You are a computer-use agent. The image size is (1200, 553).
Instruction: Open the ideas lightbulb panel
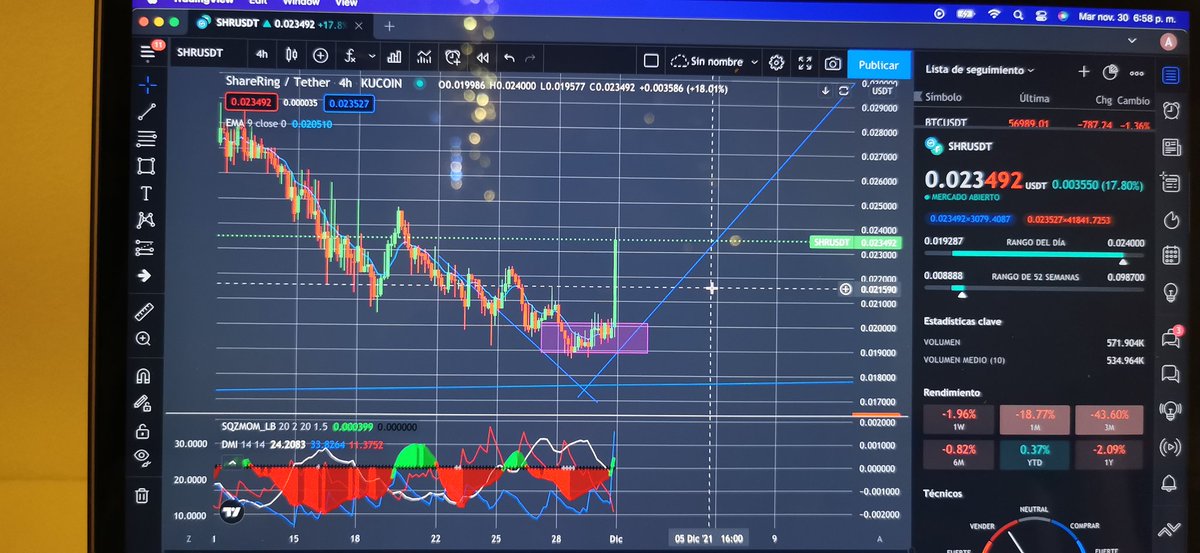[x=1171, y=292]
